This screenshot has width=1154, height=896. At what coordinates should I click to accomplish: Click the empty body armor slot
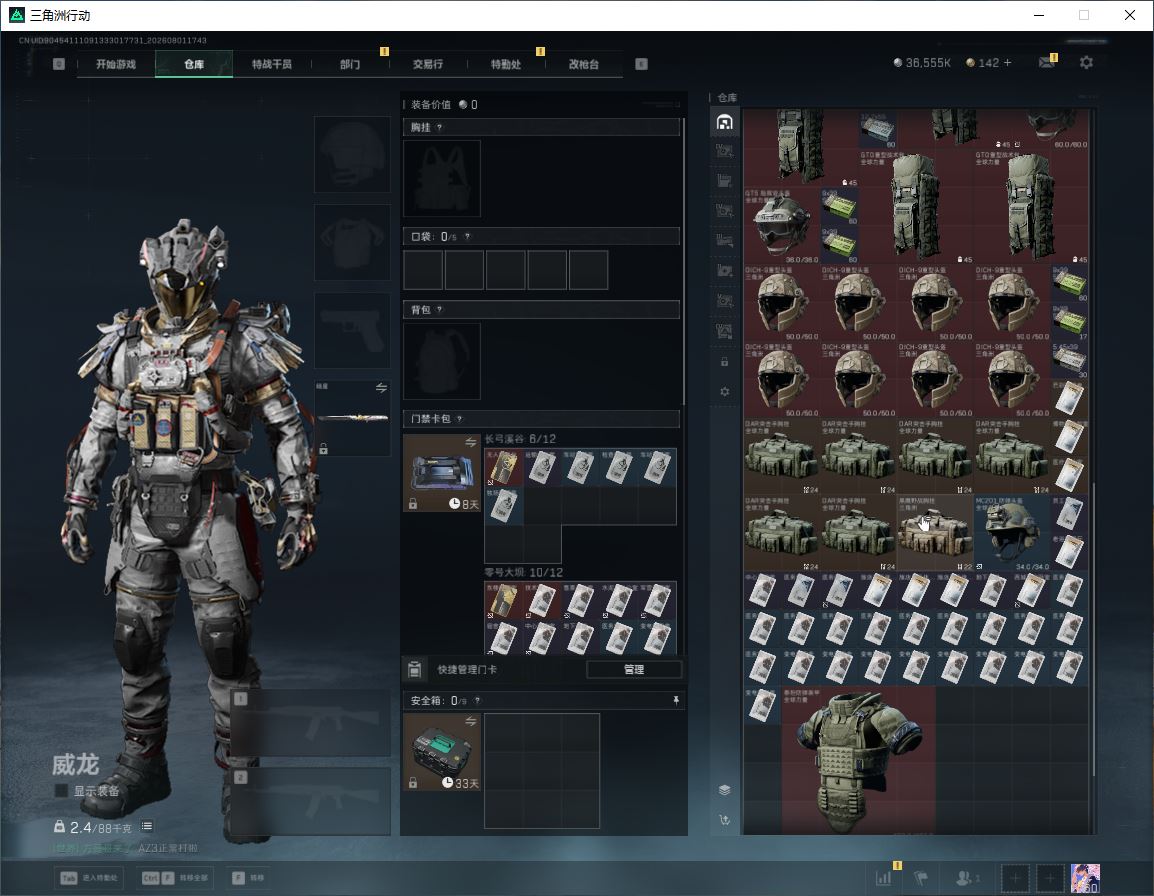point(353,242)
